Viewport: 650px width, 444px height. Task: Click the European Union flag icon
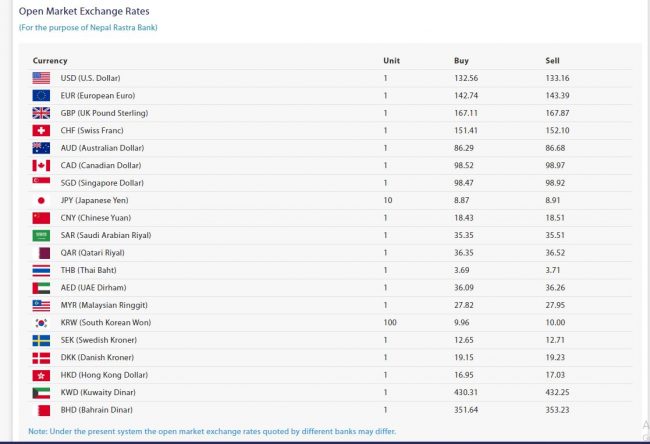pos(41,95)
